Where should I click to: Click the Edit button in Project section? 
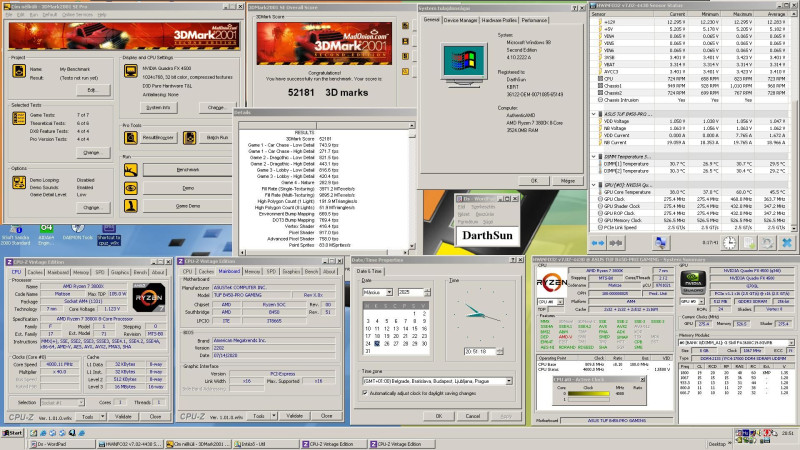pos(92,90)
